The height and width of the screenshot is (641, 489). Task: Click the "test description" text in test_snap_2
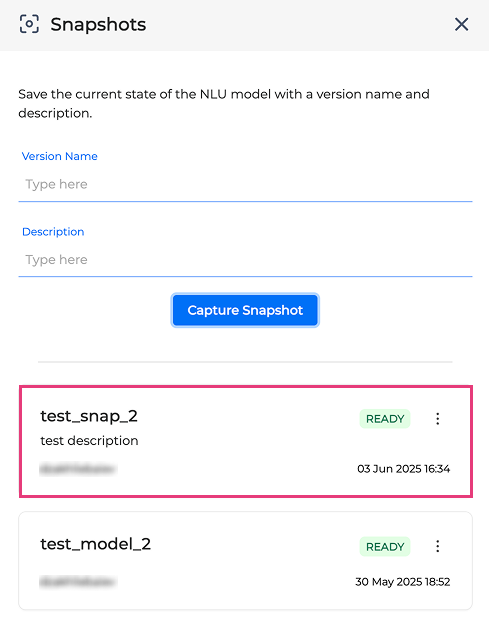[89, 441]
